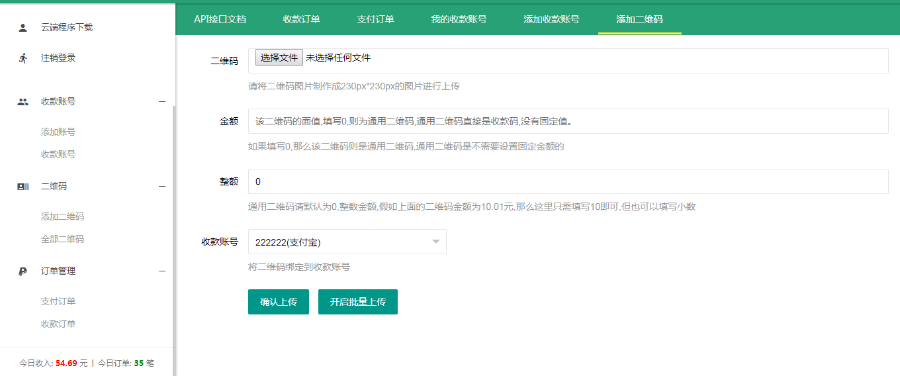900x376 pixels.
Task: Switch to the 添加收款账号 tab
Action: click(551, 19)
